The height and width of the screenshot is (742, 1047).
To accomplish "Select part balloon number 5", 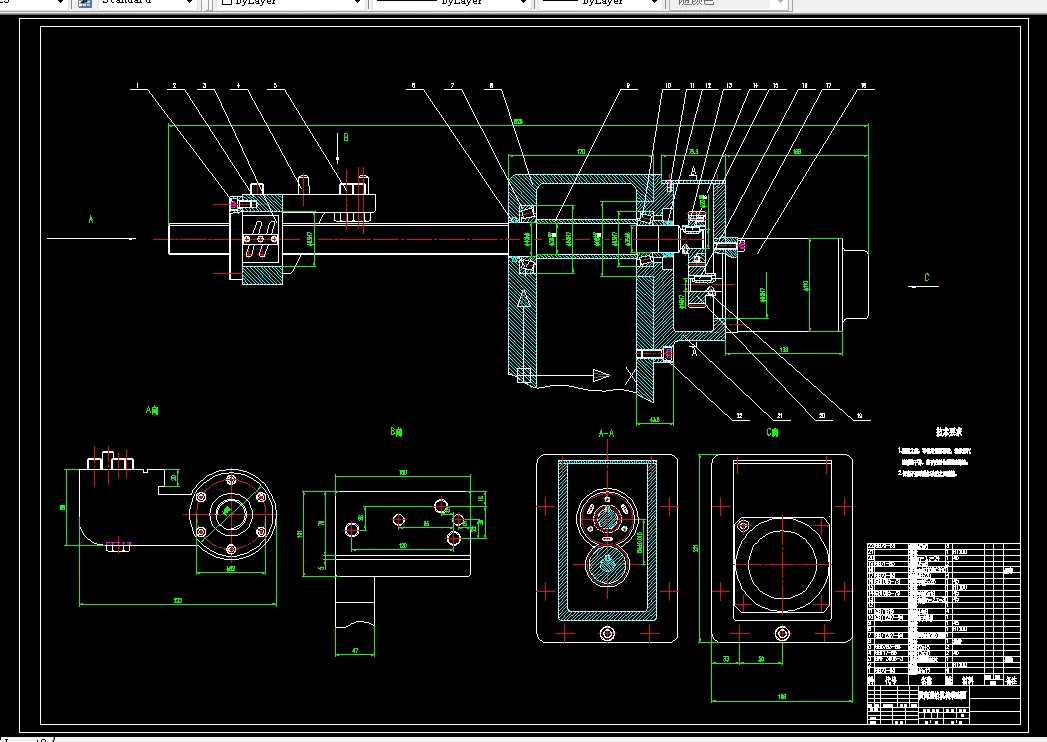I will [x=274, y=85].
